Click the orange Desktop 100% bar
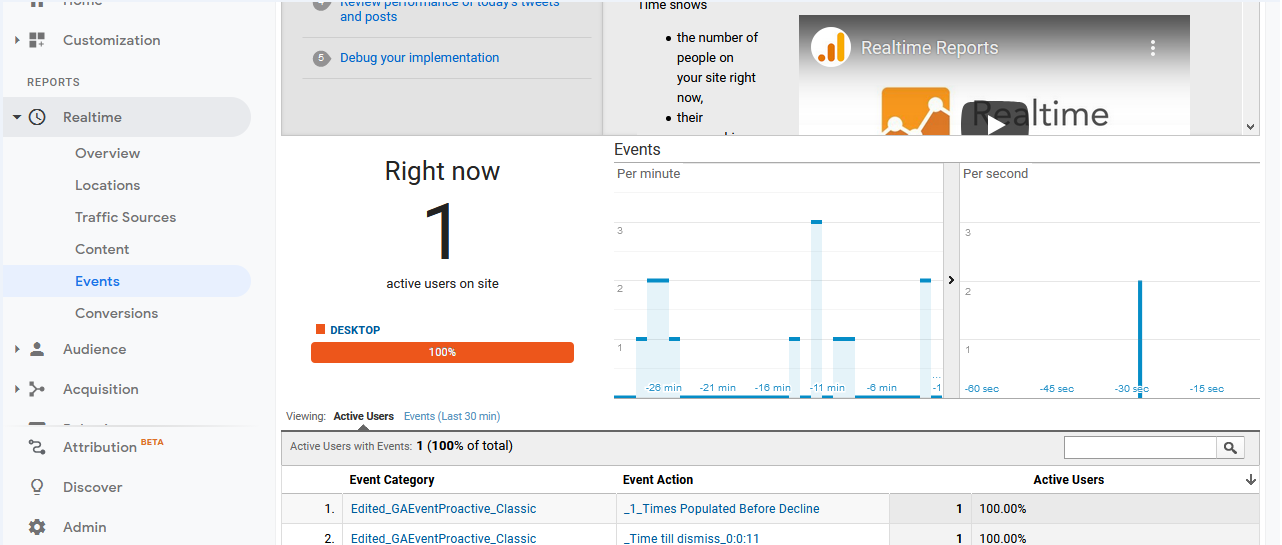This screenshot has height=545, width=1282. pyautogui.click(x=442, y=352)
